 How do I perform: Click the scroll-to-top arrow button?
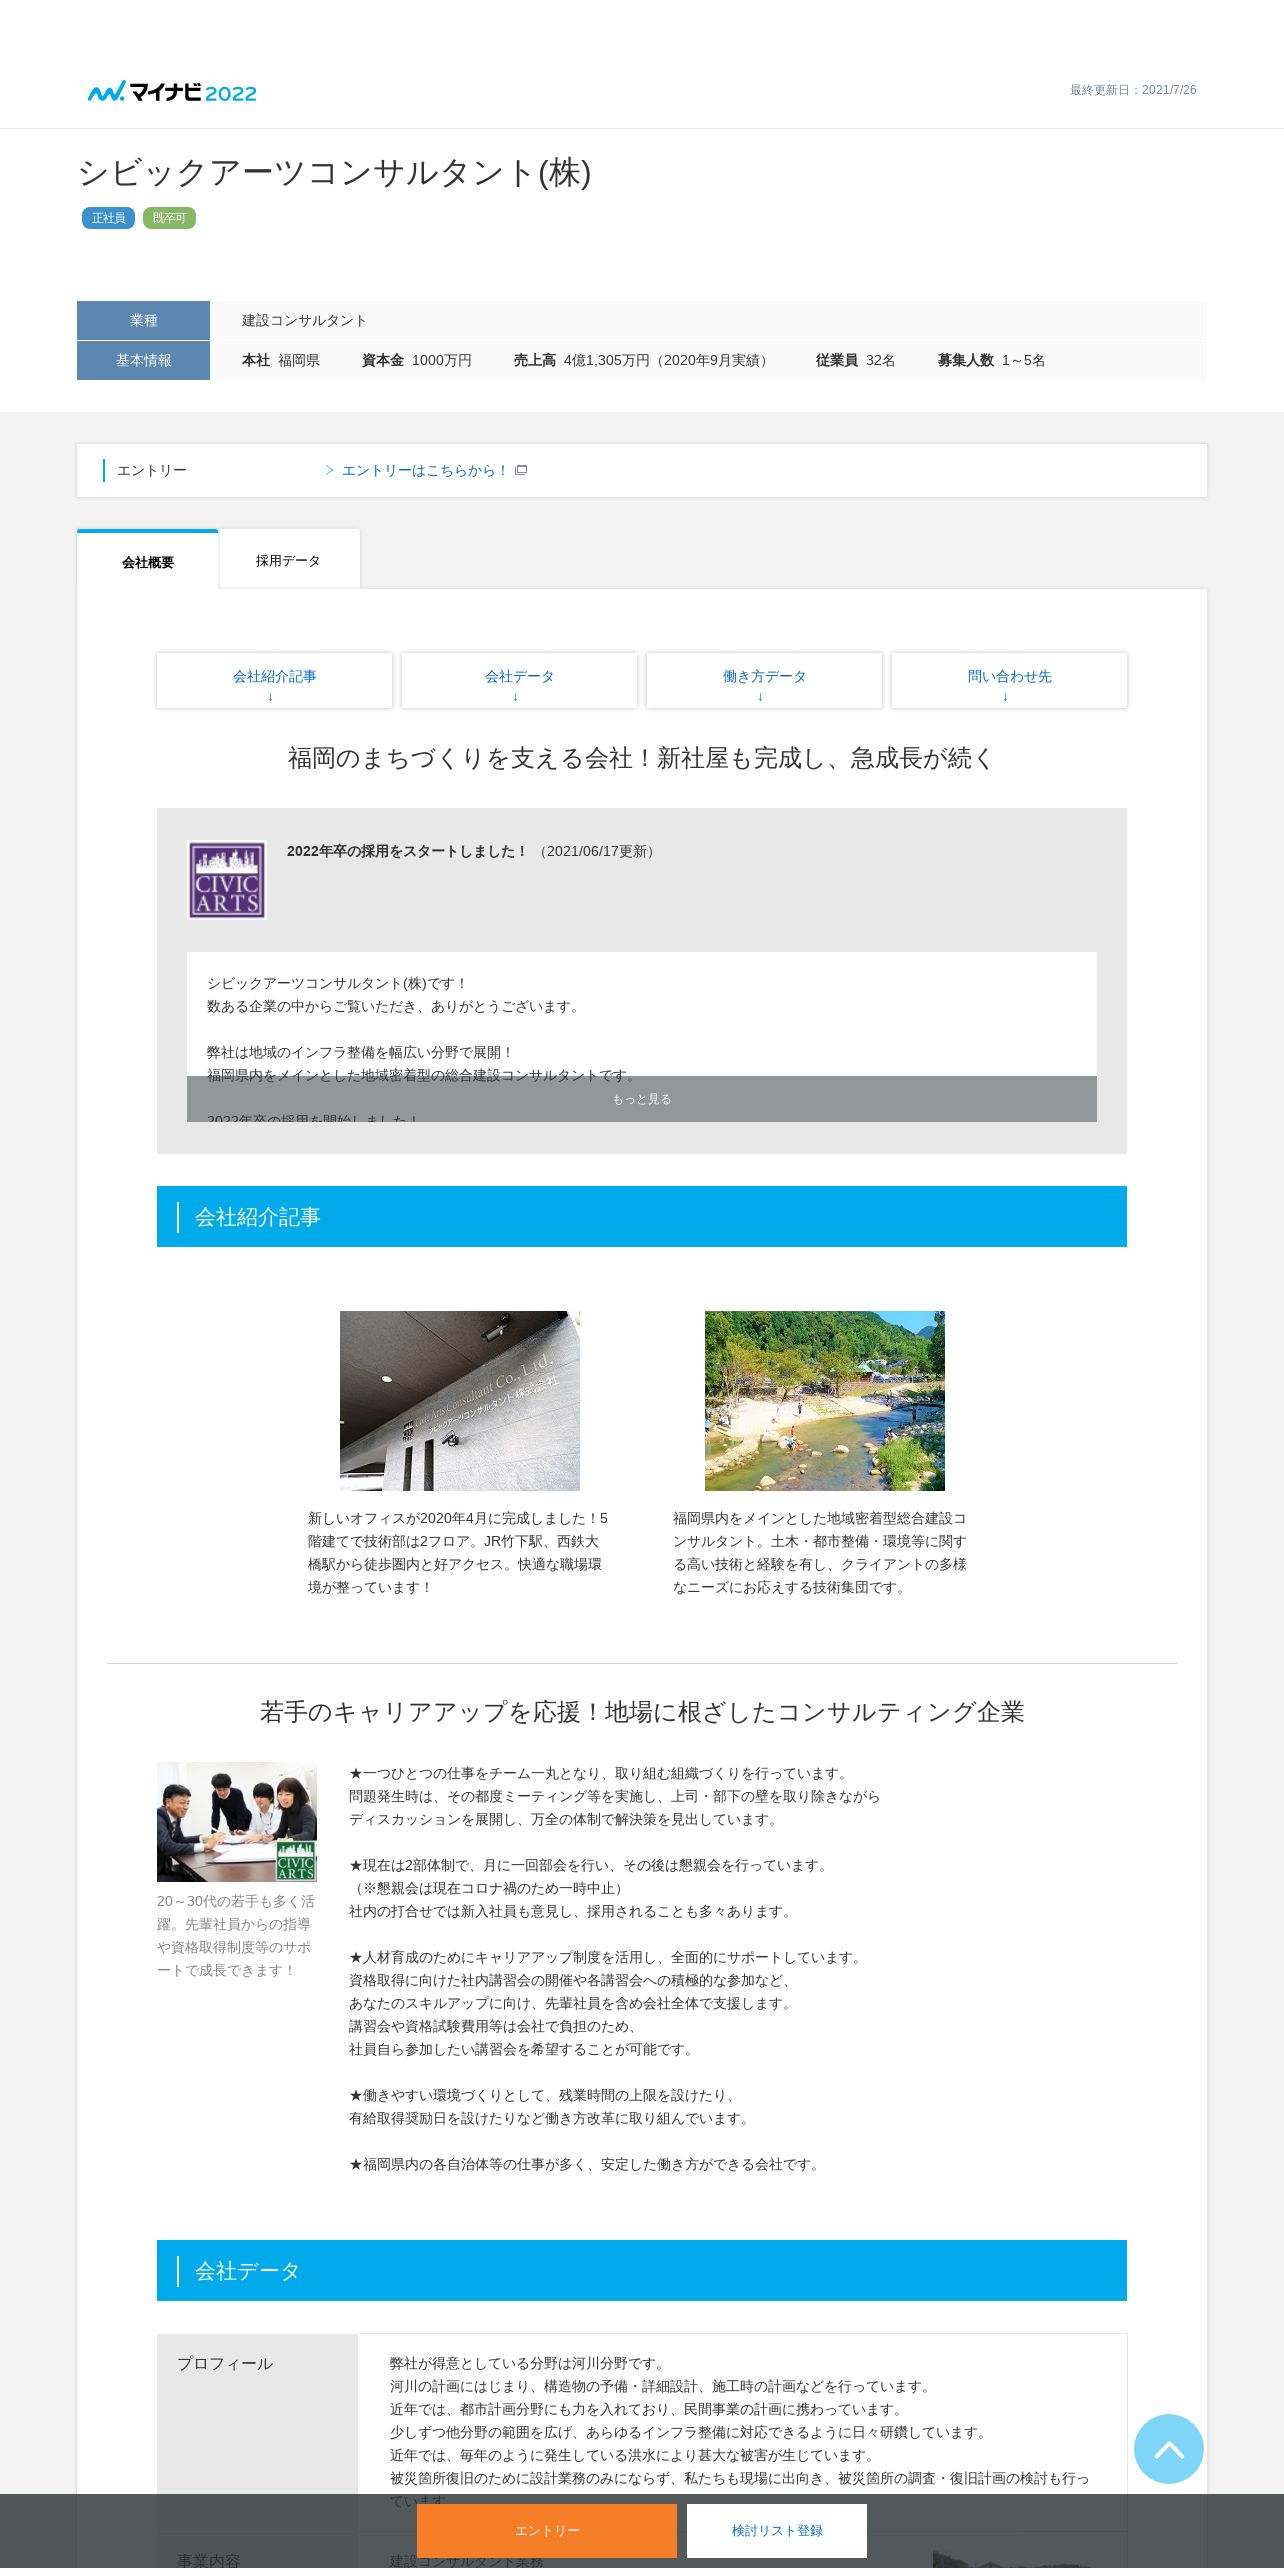click(1168, 2449)
